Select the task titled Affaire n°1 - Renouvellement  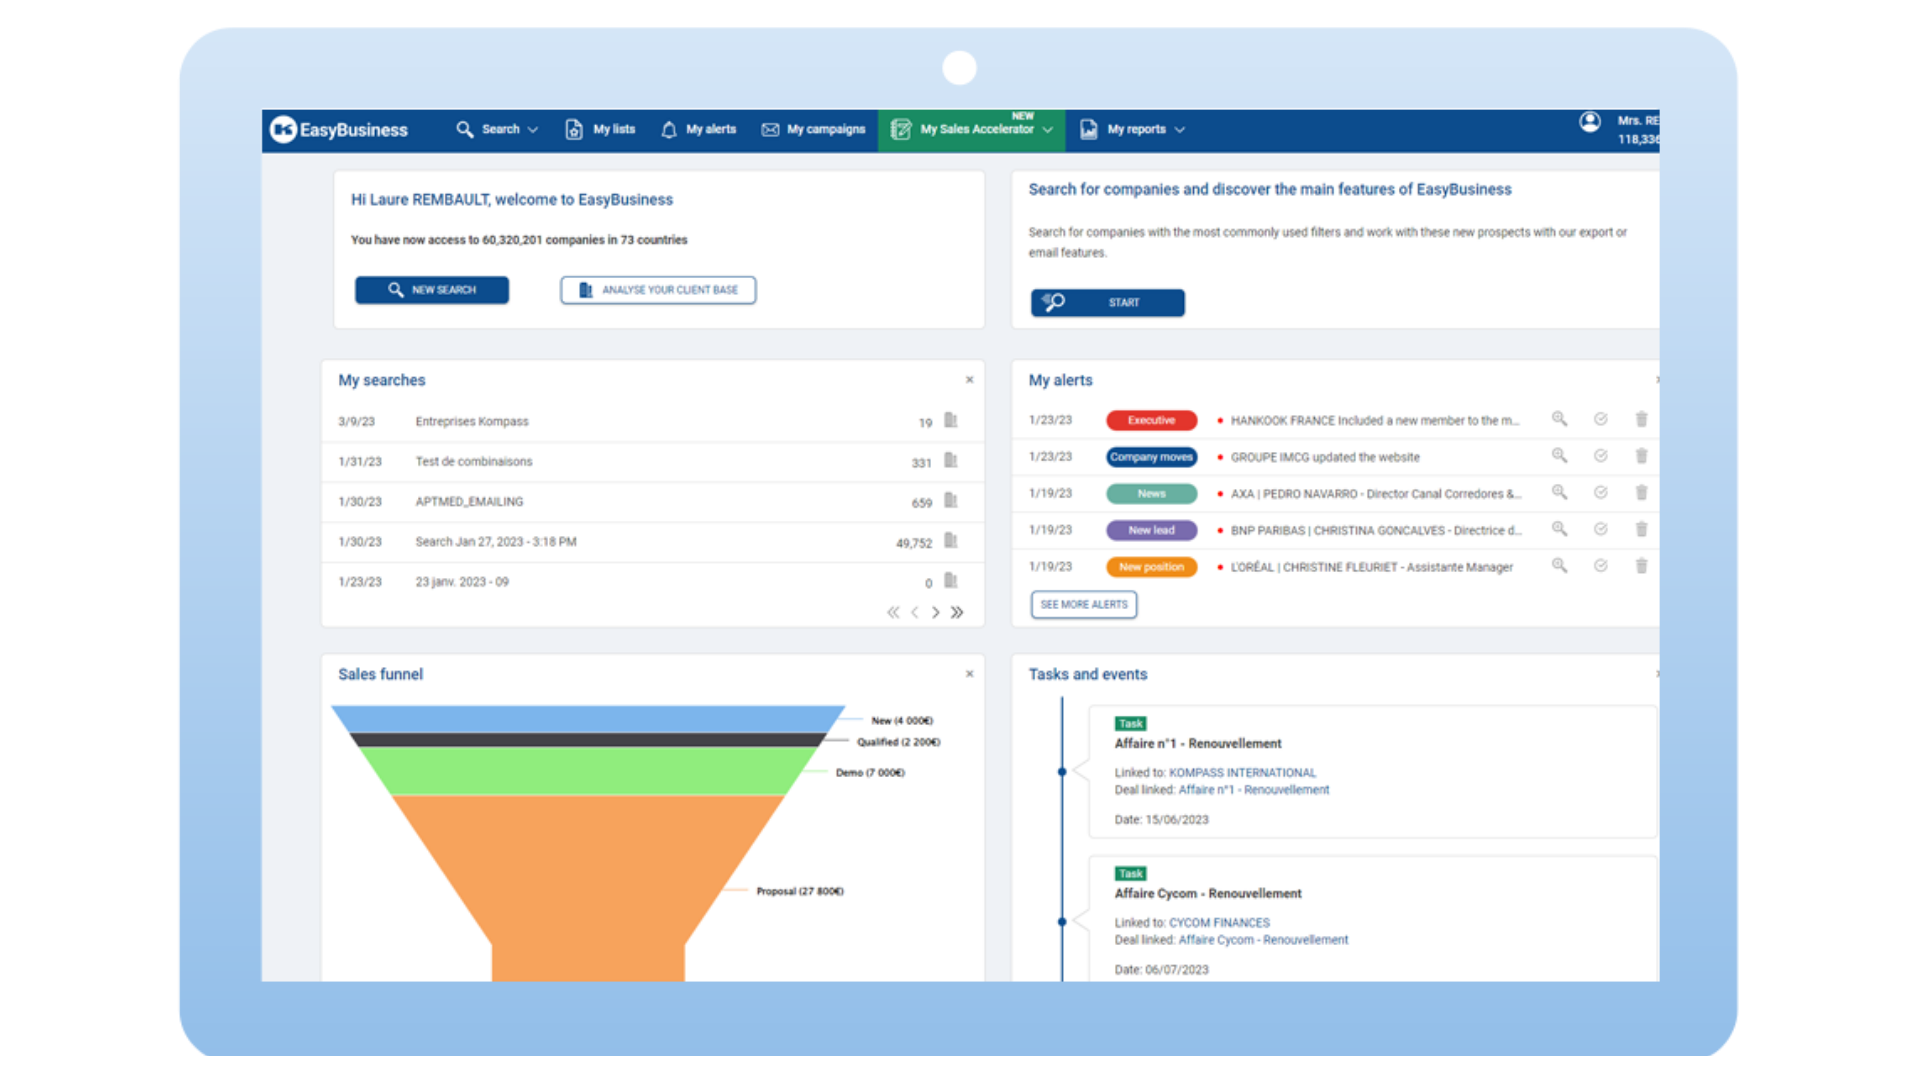1198,744
